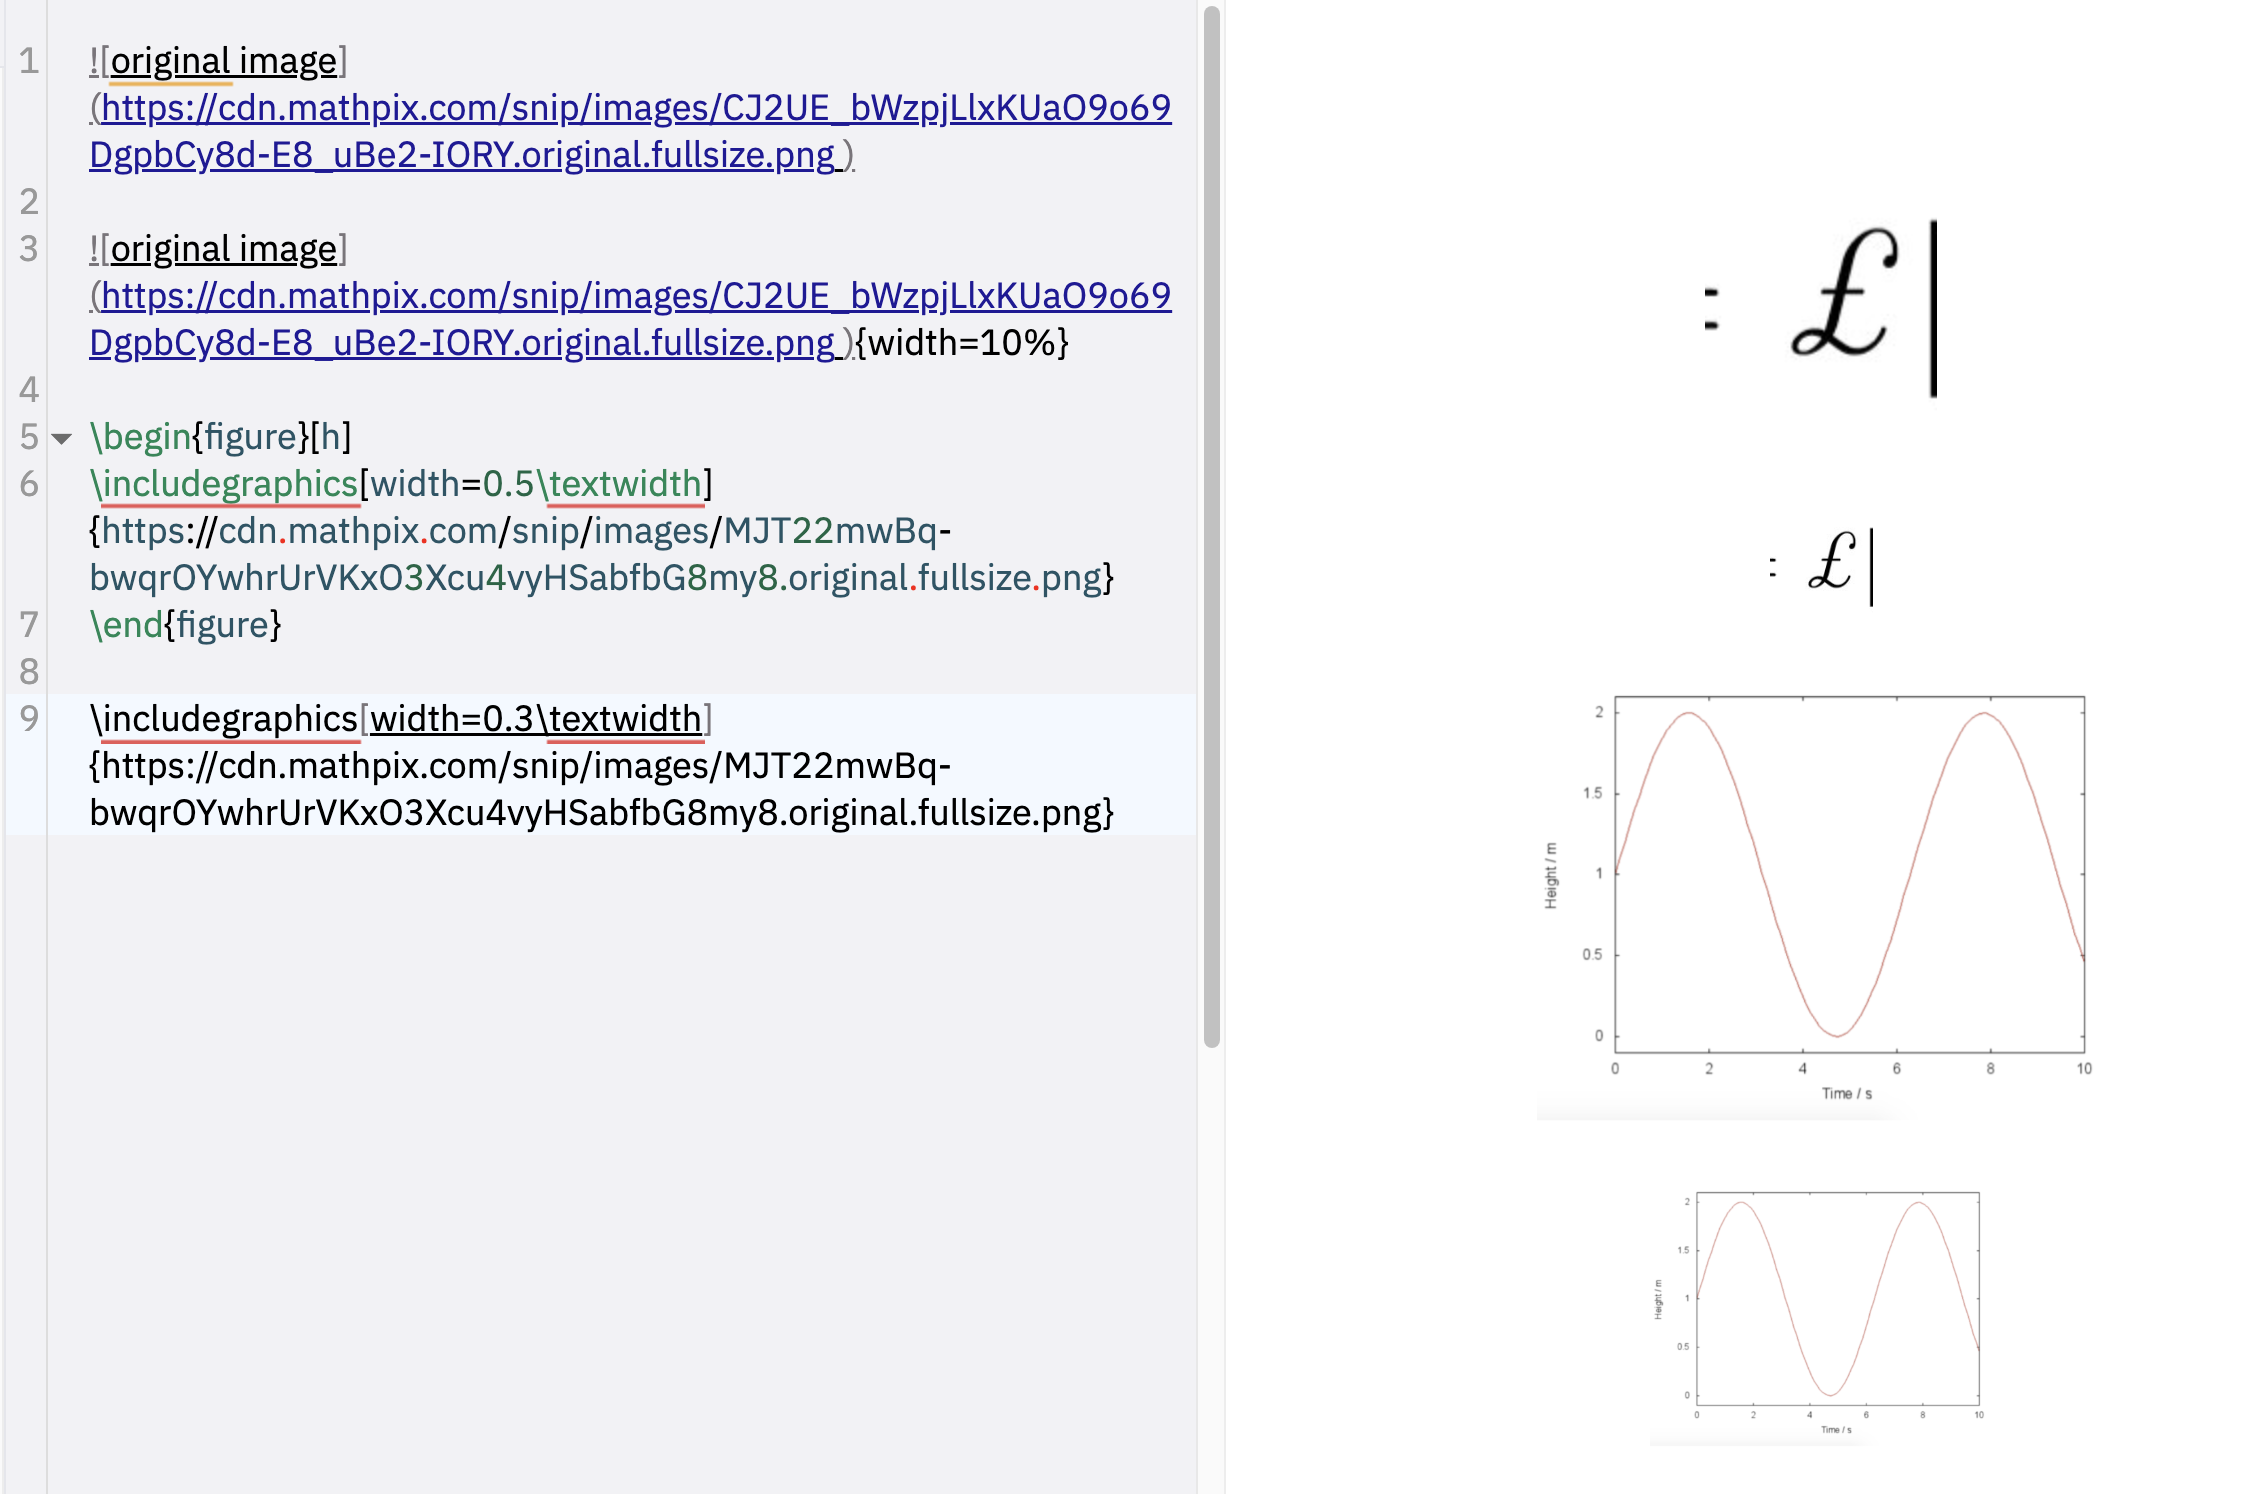Click the large pound-sign preview image

[1822, 309]
